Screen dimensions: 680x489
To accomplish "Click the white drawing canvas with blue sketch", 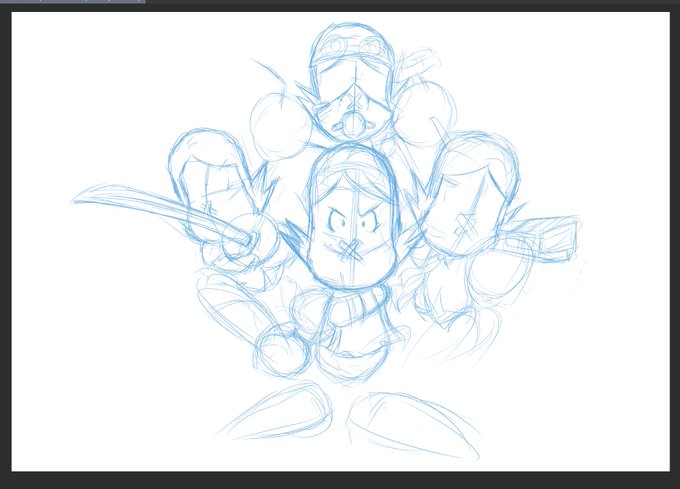I will 340,241.
